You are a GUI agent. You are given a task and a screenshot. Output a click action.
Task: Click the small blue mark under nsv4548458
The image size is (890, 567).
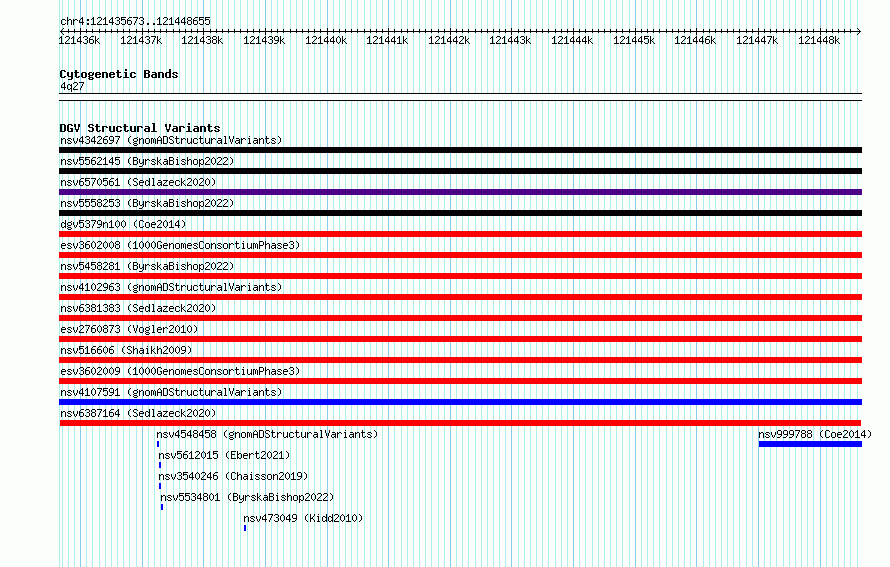coord(158,444)
